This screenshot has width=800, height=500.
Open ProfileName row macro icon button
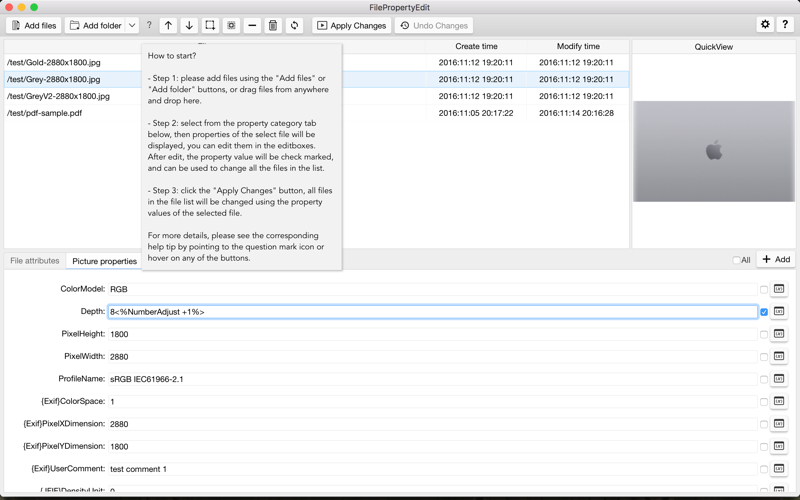tap(779, 379)
